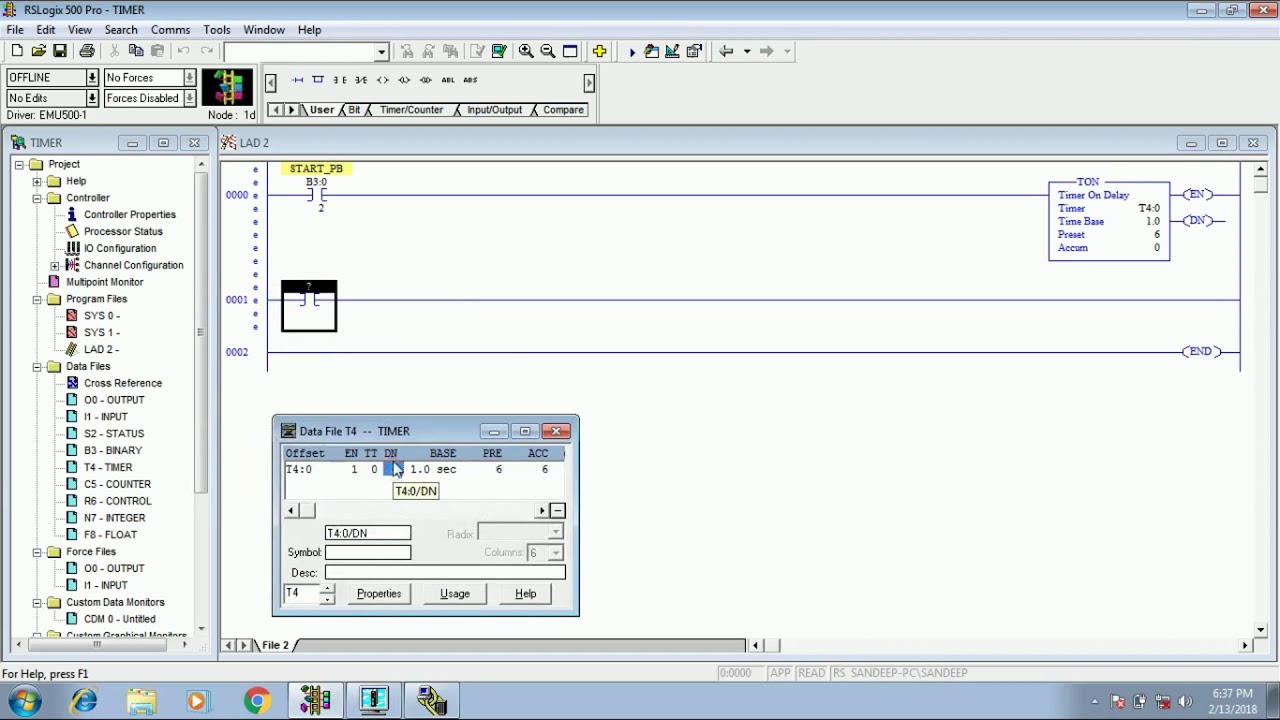Collapse the Data Files tree node
The height and width of the screenshot is (720, 1280).
[x=37, y=366]
